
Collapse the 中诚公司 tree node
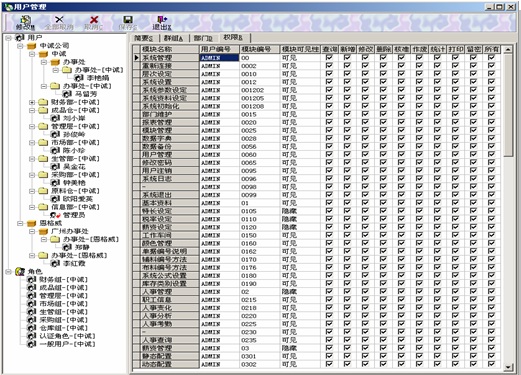click(20, 46)
